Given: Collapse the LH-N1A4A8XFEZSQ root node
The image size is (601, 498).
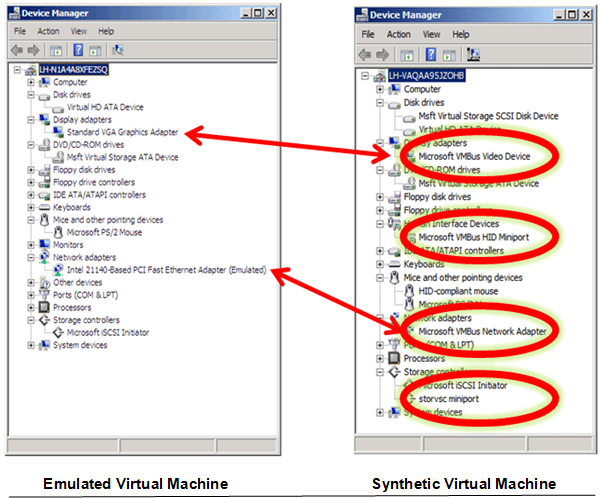Looking at the screenshot, I should click(17, 70).
